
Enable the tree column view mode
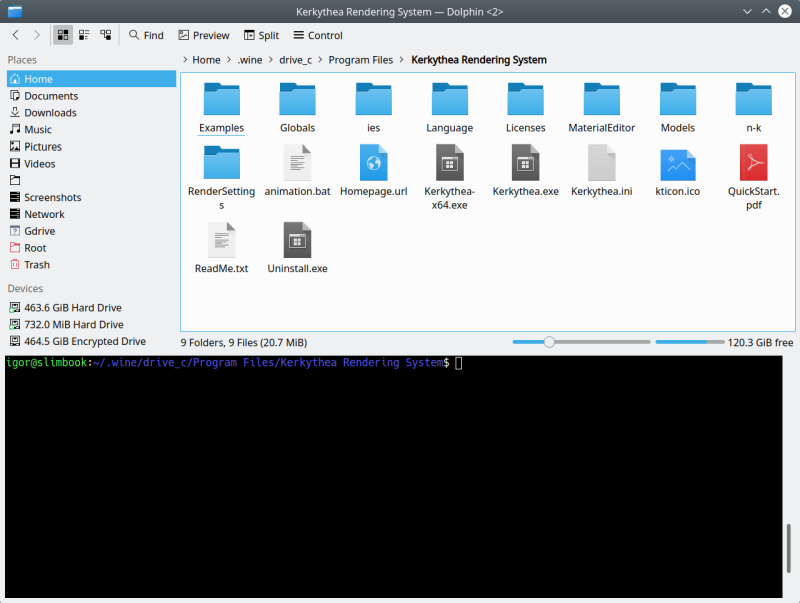pyautogui.click(x=105, y=34)
